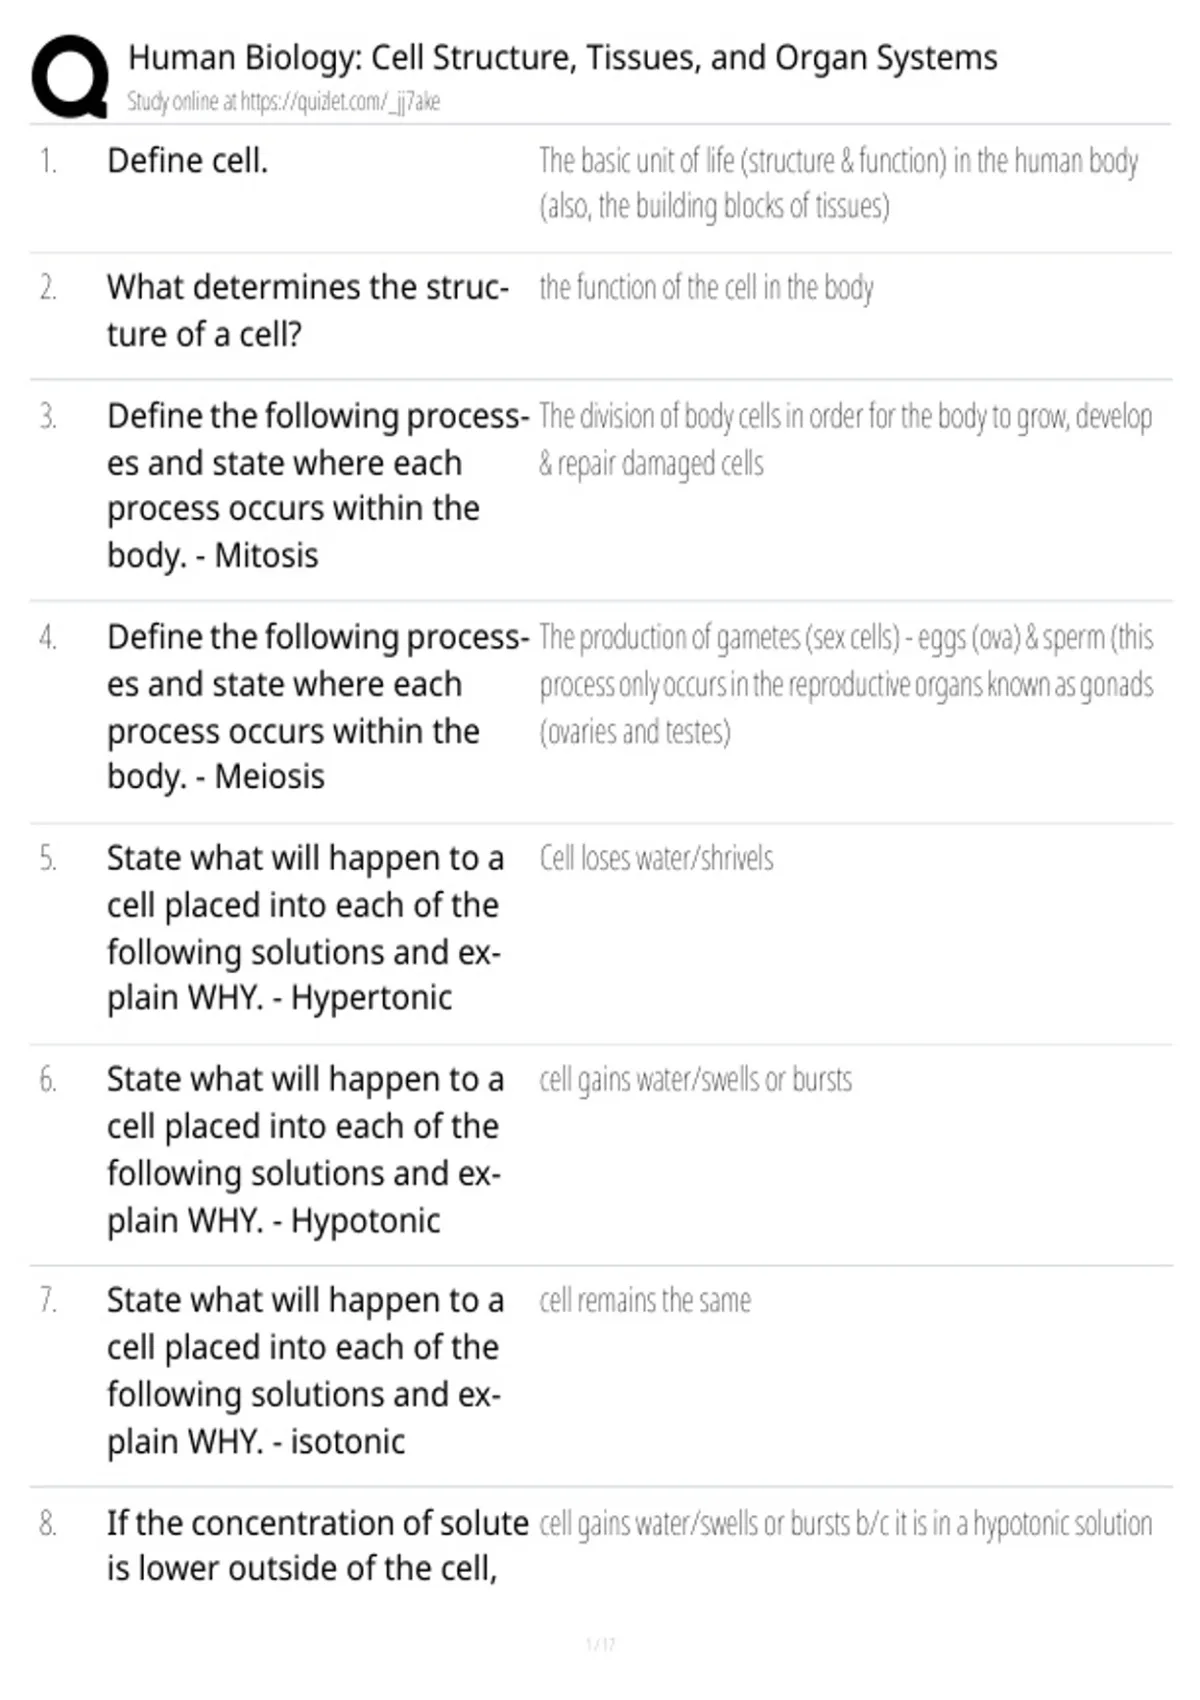Viewport: 1200px width, 1700px height.
Task: Select the Hypertonic solution question
Action: point(305,928)
